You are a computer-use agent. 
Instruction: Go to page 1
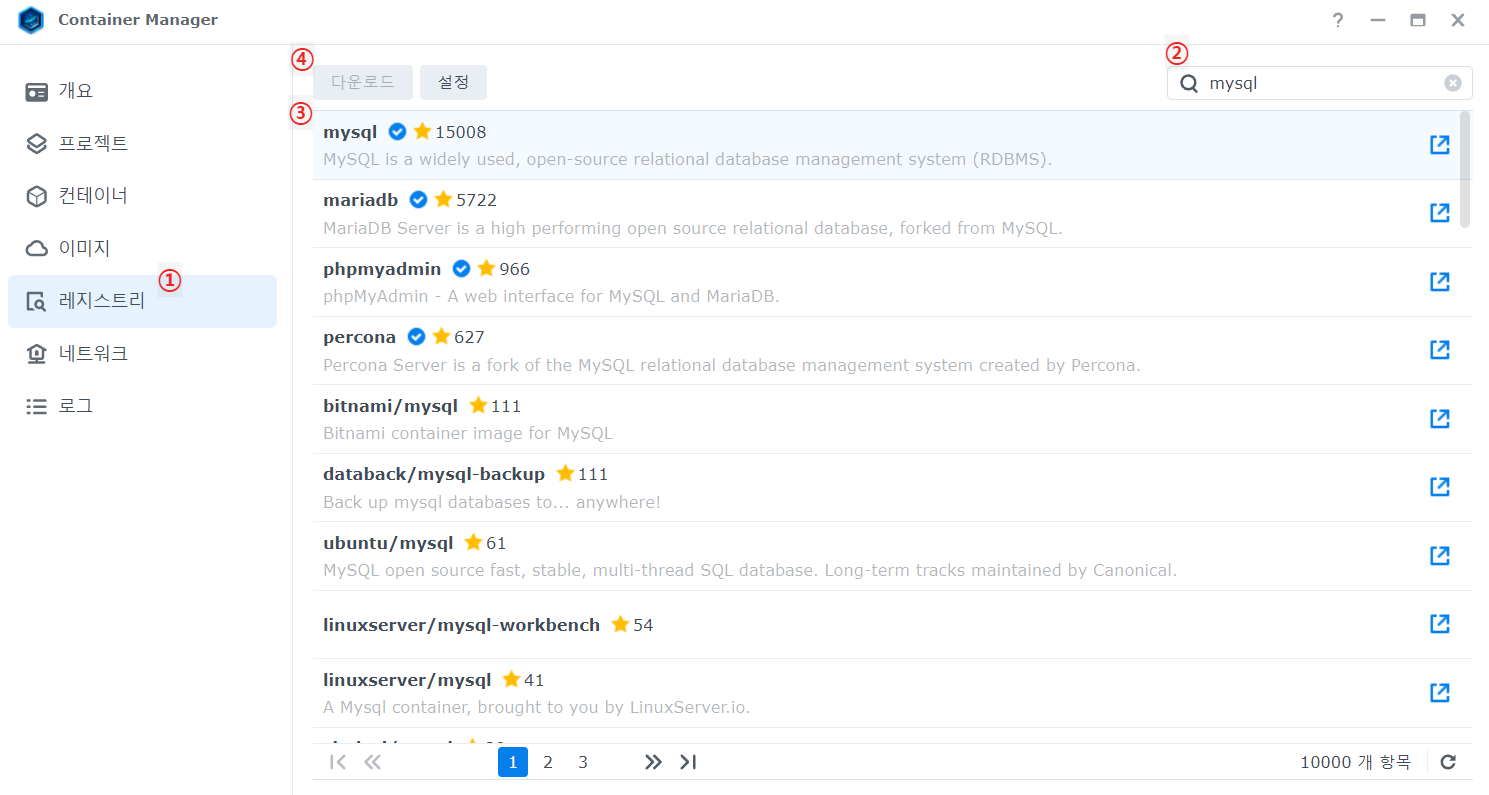click(513, 762)
